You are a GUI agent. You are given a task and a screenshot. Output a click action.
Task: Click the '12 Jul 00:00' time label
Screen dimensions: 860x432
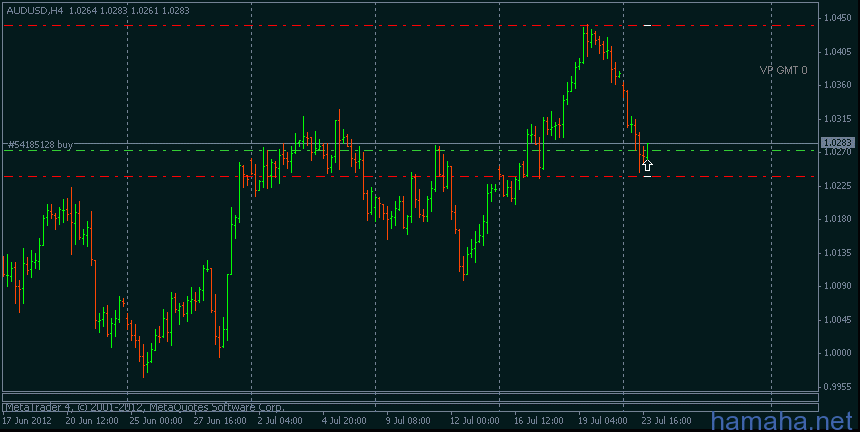474,420
